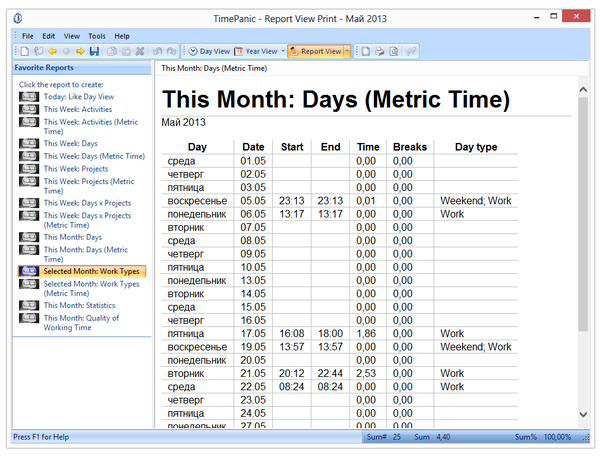The height and width of the screenshot is (456, 600).
Task: Select highlighted Selected Month: Work Types
Action: click(x=91, y=271)
